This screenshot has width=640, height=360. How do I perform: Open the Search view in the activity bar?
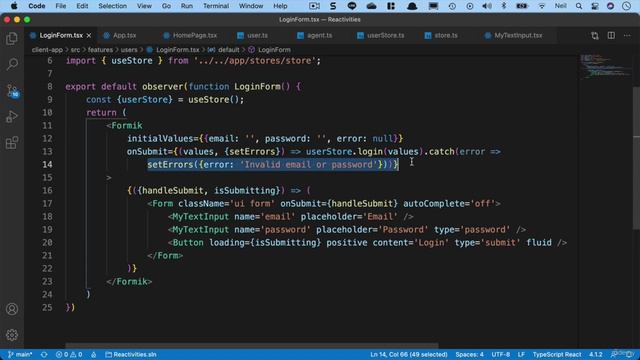click(12, 64)
